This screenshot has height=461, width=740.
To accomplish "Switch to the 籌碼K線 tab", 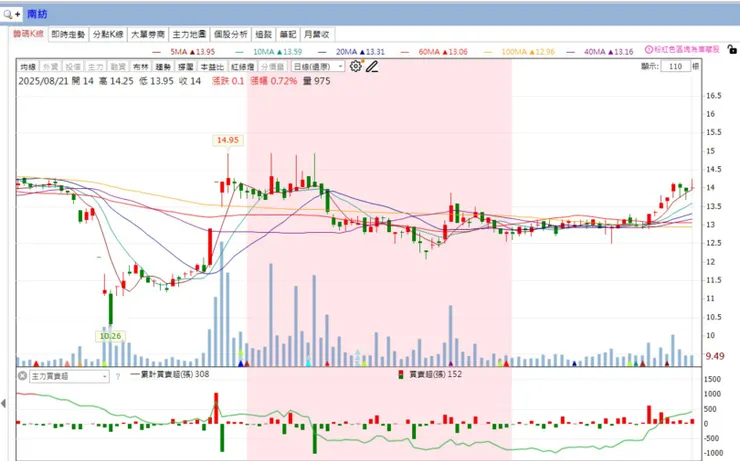I will pyautogui.click(x=28, y=34).
